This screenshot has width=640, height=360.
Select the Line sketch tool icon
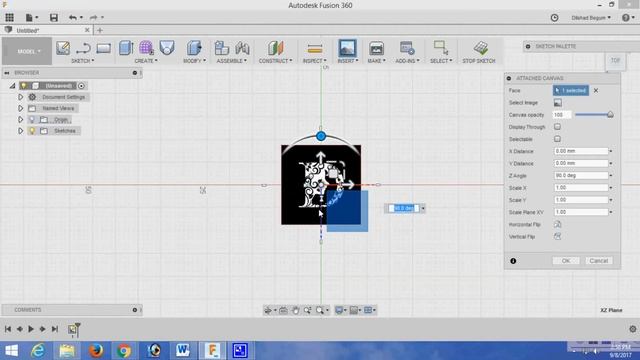coord(83,48)
